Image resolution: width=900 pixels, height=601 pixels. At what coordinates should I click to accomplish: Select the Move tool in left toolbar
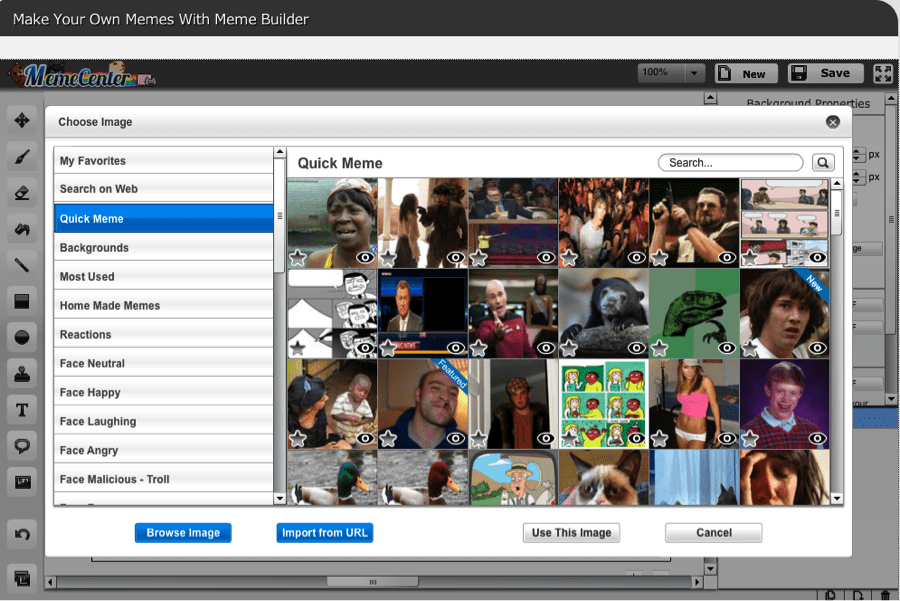[x=22, y=121]
